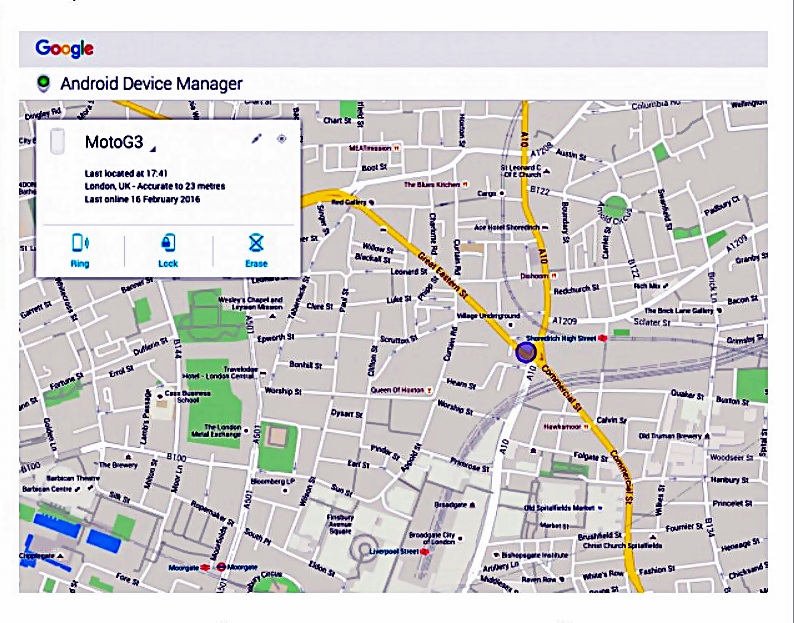Click the Ace Hotel Shoreditch marker icon
The height and width of the screenshot is (623, 794).
[x=545, y=228]
